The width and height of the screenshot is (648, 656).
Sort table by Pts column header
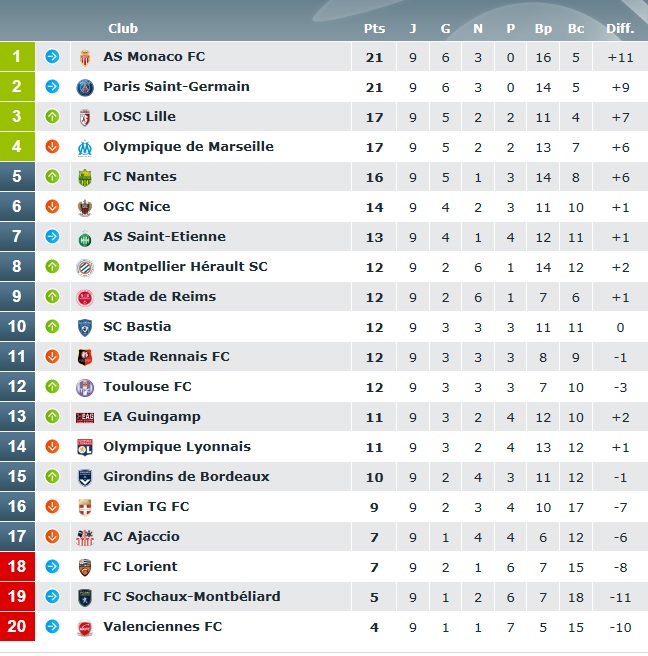(x=374, y=28)
